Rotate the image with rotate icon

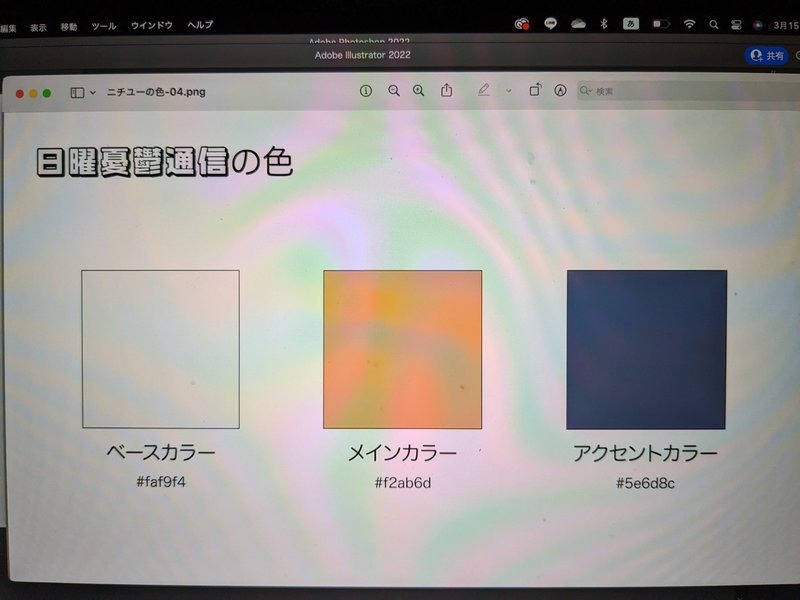tap(535, 90)
